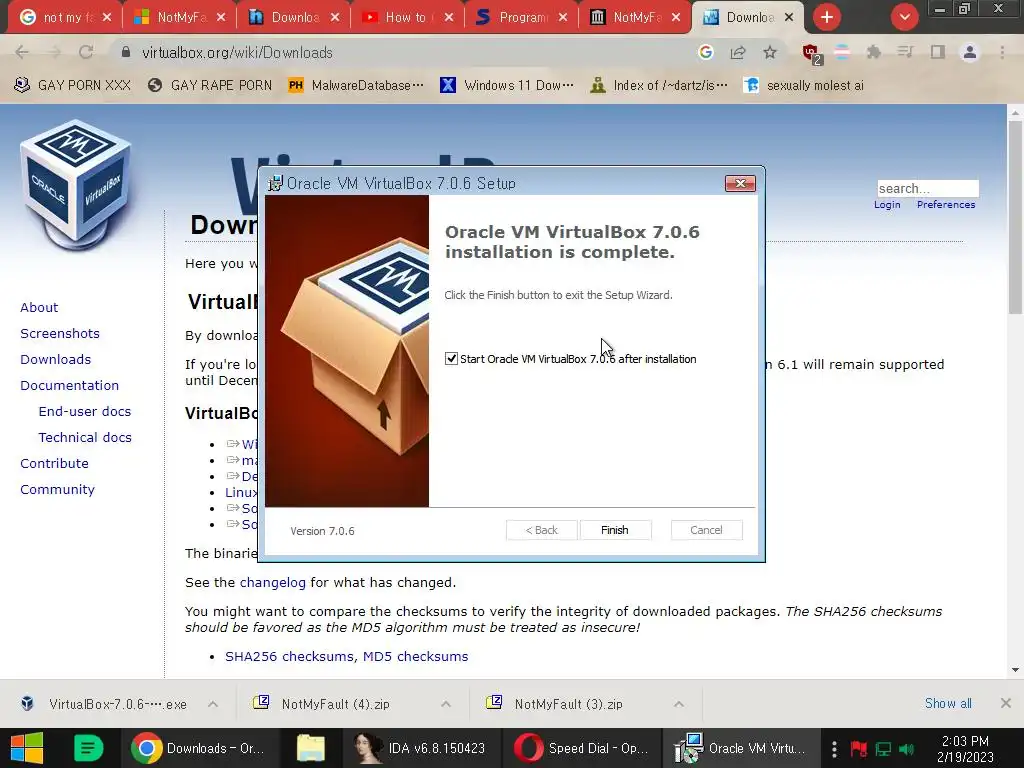
Task: Open the changelog link
Action: pos(272,583)
